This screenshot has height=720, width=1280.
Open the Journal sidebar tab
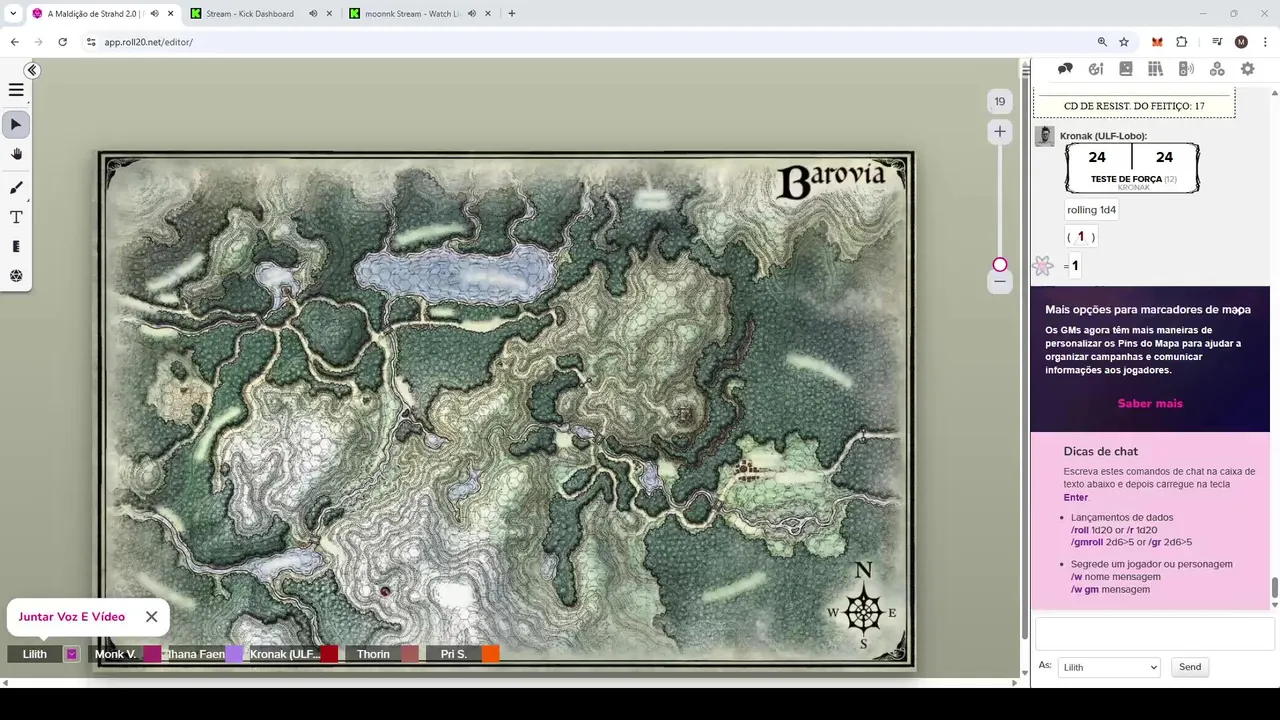point(1126,69)
